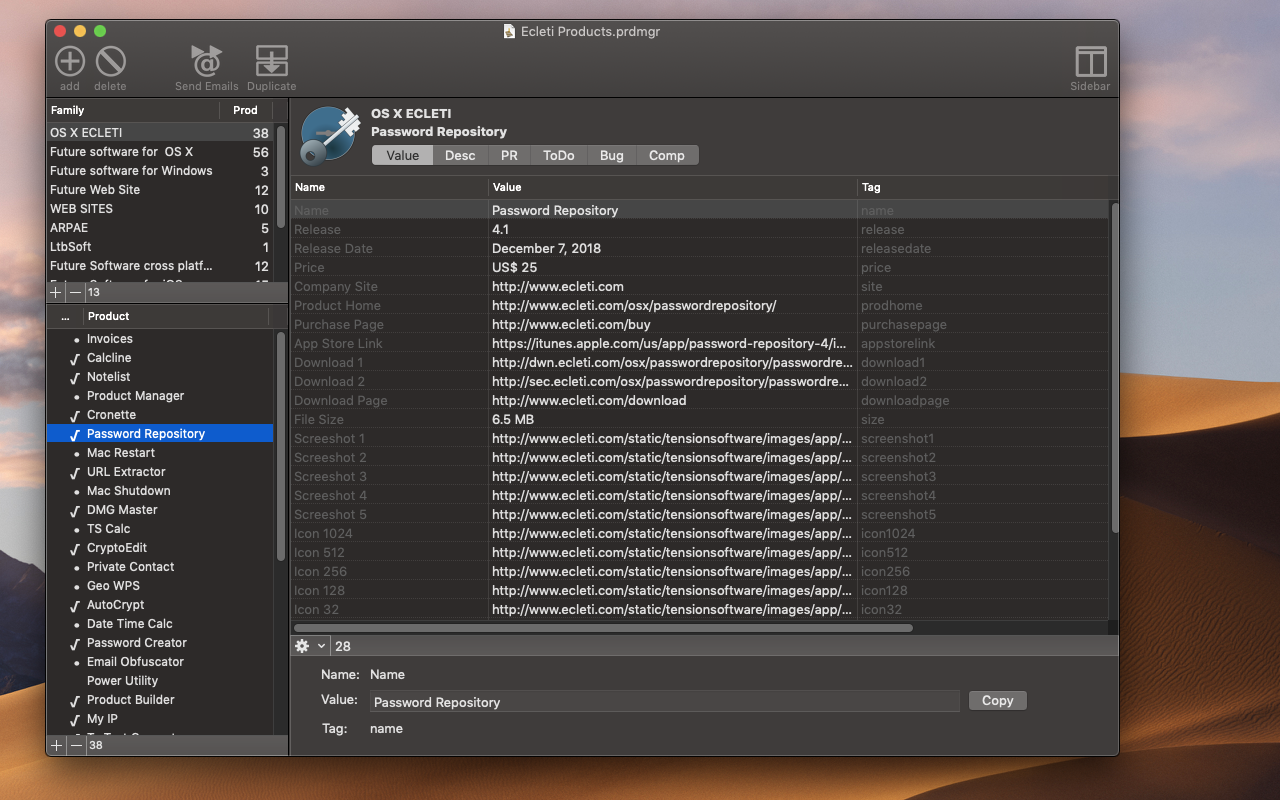
Task: Switch to the ToDo tab
Action: (x=558, y=155)
